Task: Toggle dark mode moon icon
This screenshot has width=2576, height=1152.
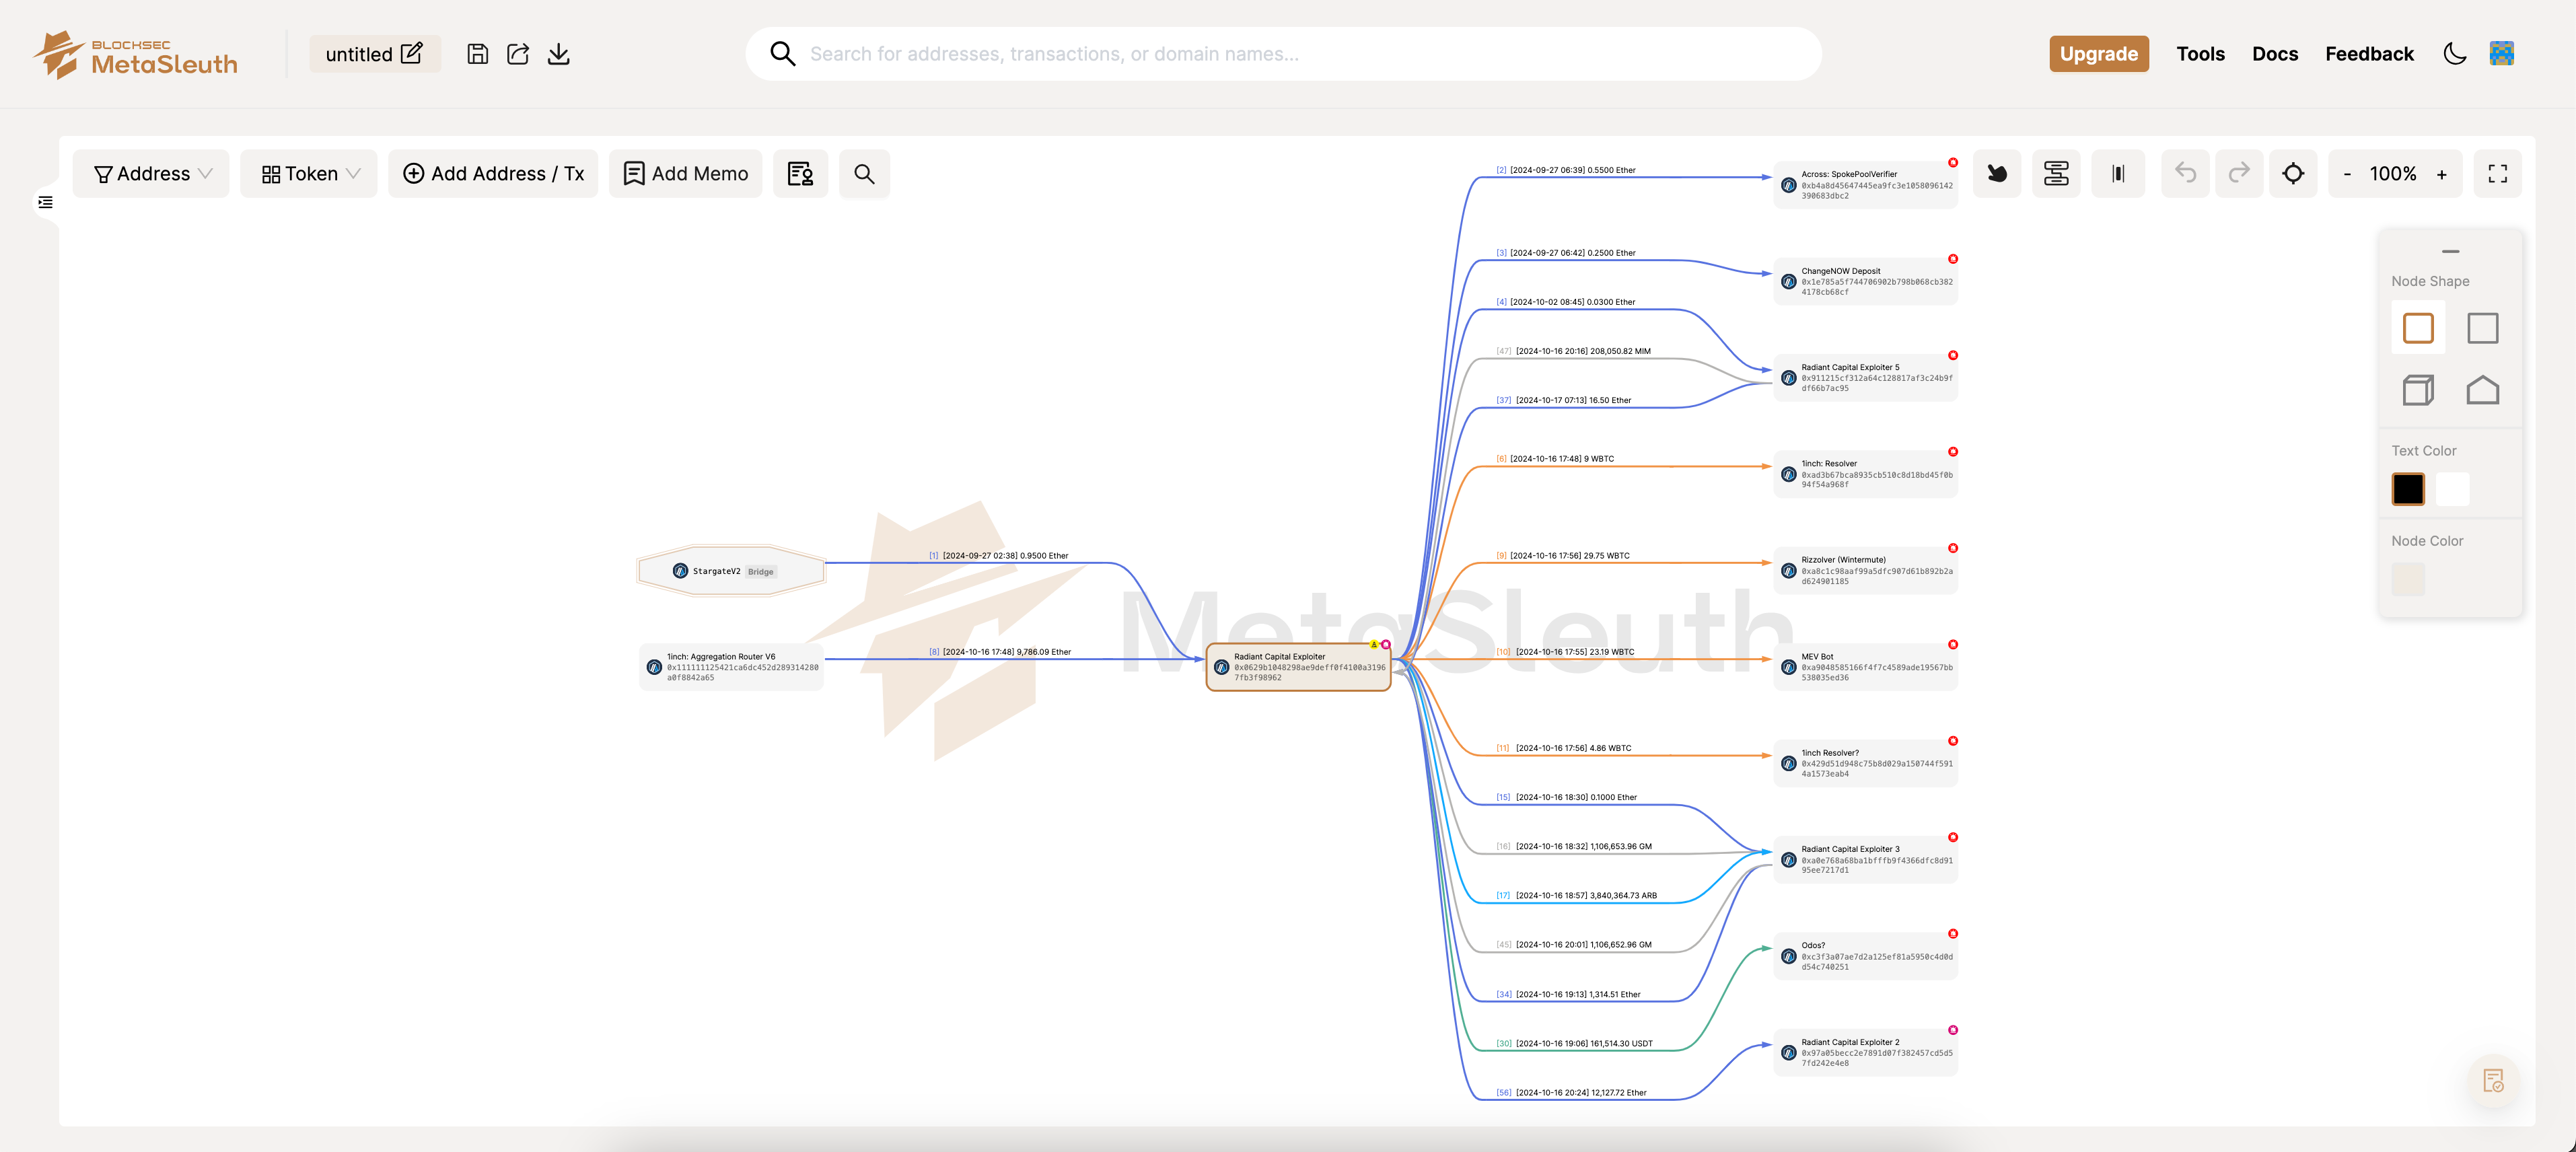Action: [2454, 54]
